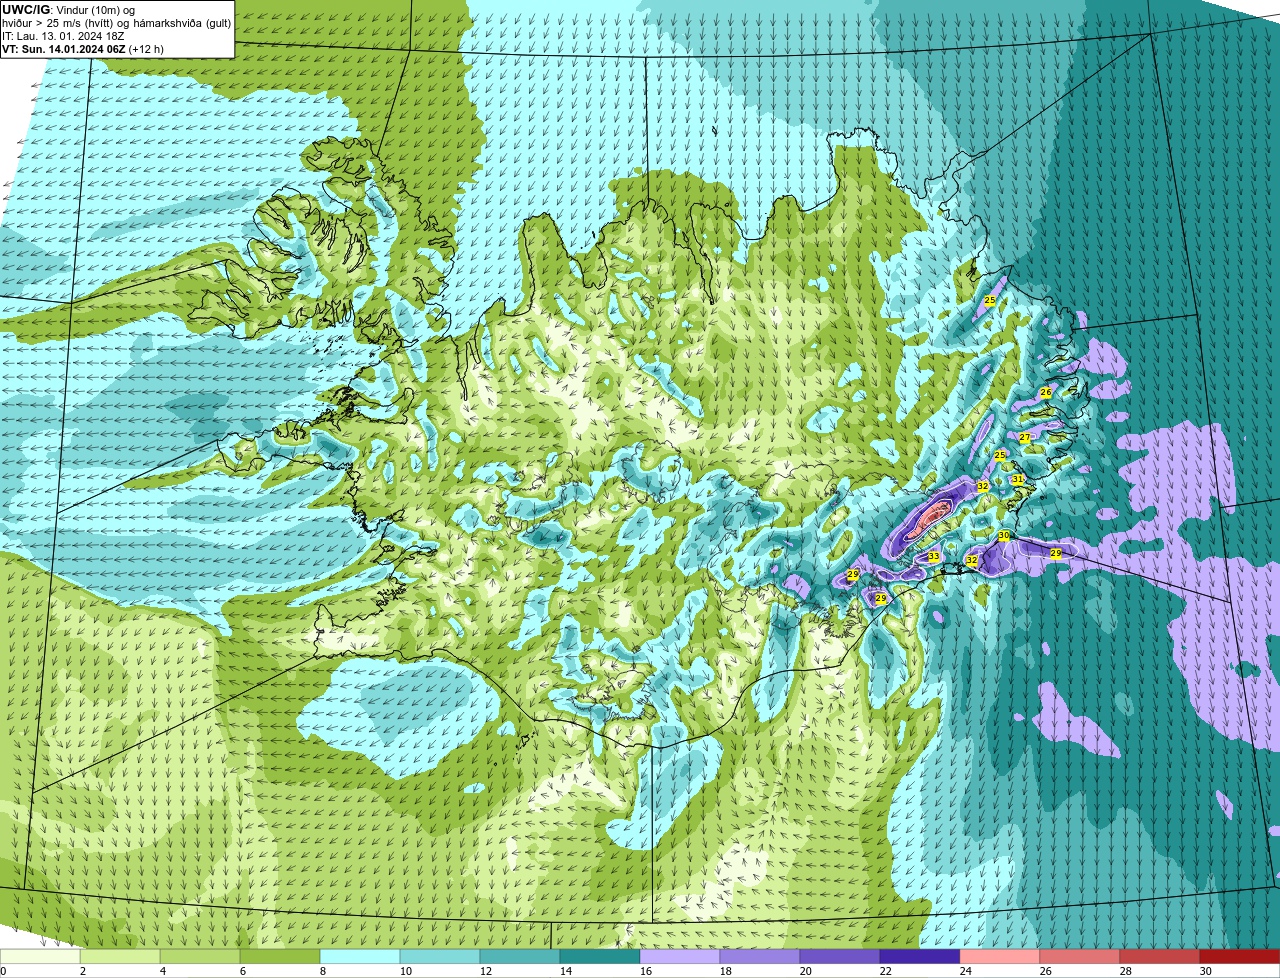Click the light cyan swatch between 8 and 10
Viewport: 1280px width, 978px height.
pos(360,956)
